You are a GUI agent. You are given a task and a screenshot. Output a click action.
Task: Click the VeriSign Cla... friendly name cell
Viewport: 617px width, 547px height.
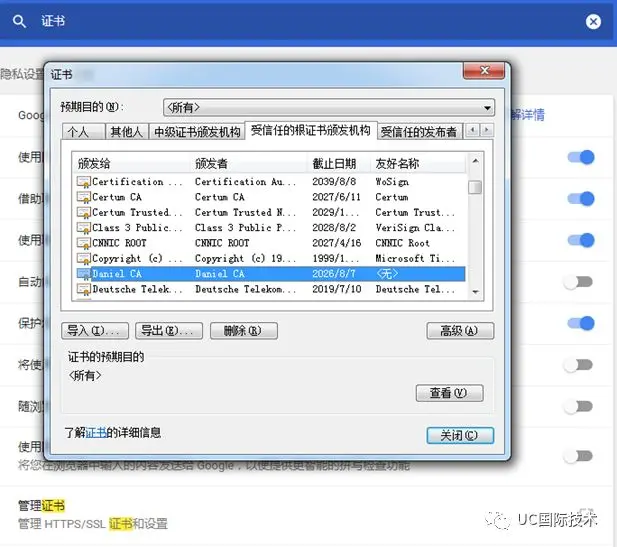415,228
